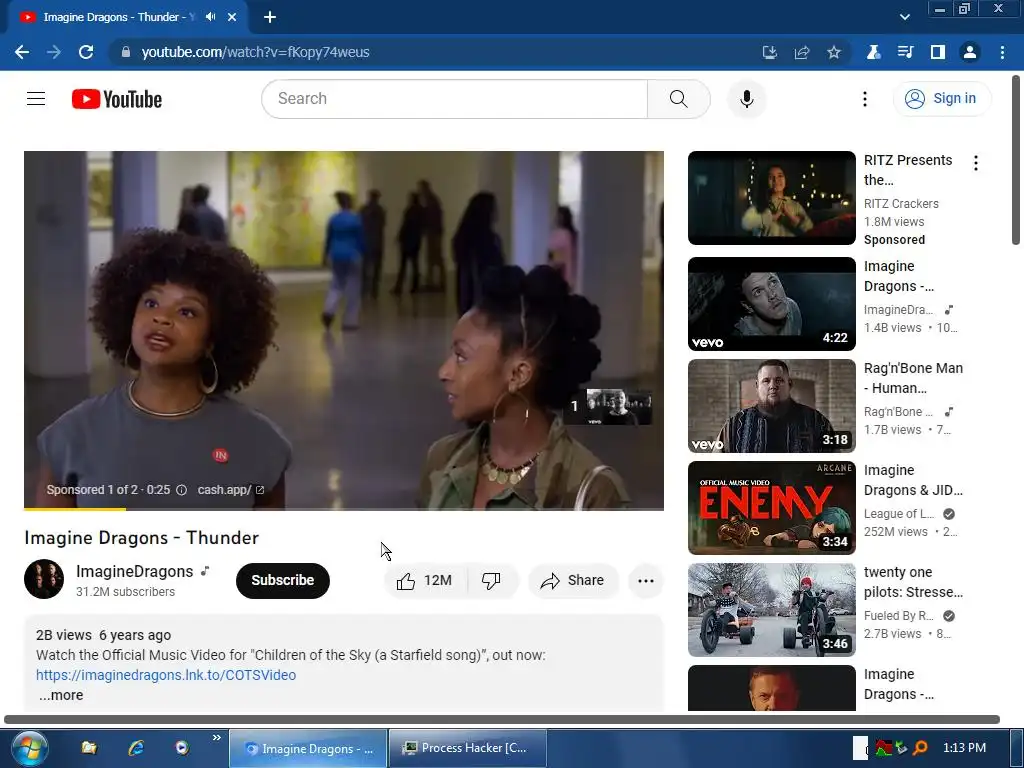
Task: Open Chrome Labs flask icon
Action: (873, 52)
